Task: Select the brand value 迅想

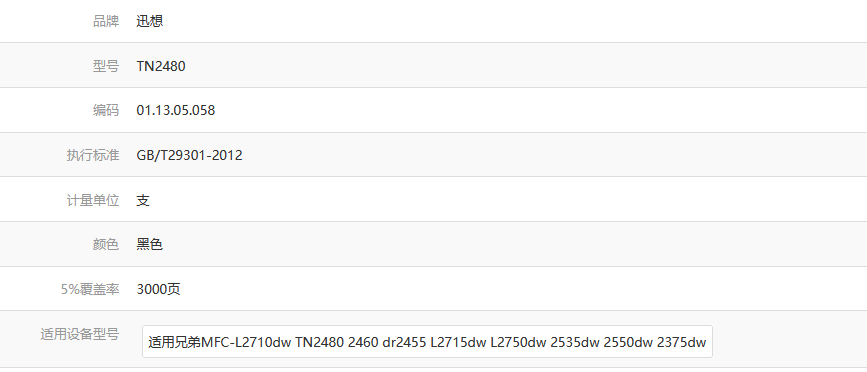Action: (150, 22)
